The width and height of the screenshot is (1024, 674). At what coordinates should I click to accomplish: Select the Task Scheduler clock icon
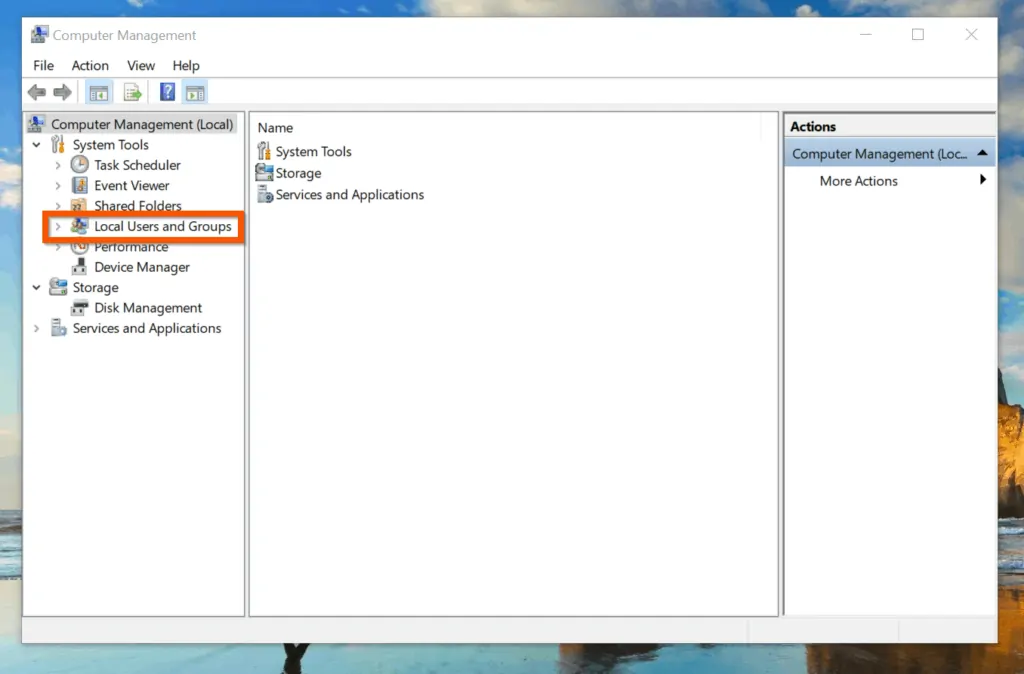(79, 165)
